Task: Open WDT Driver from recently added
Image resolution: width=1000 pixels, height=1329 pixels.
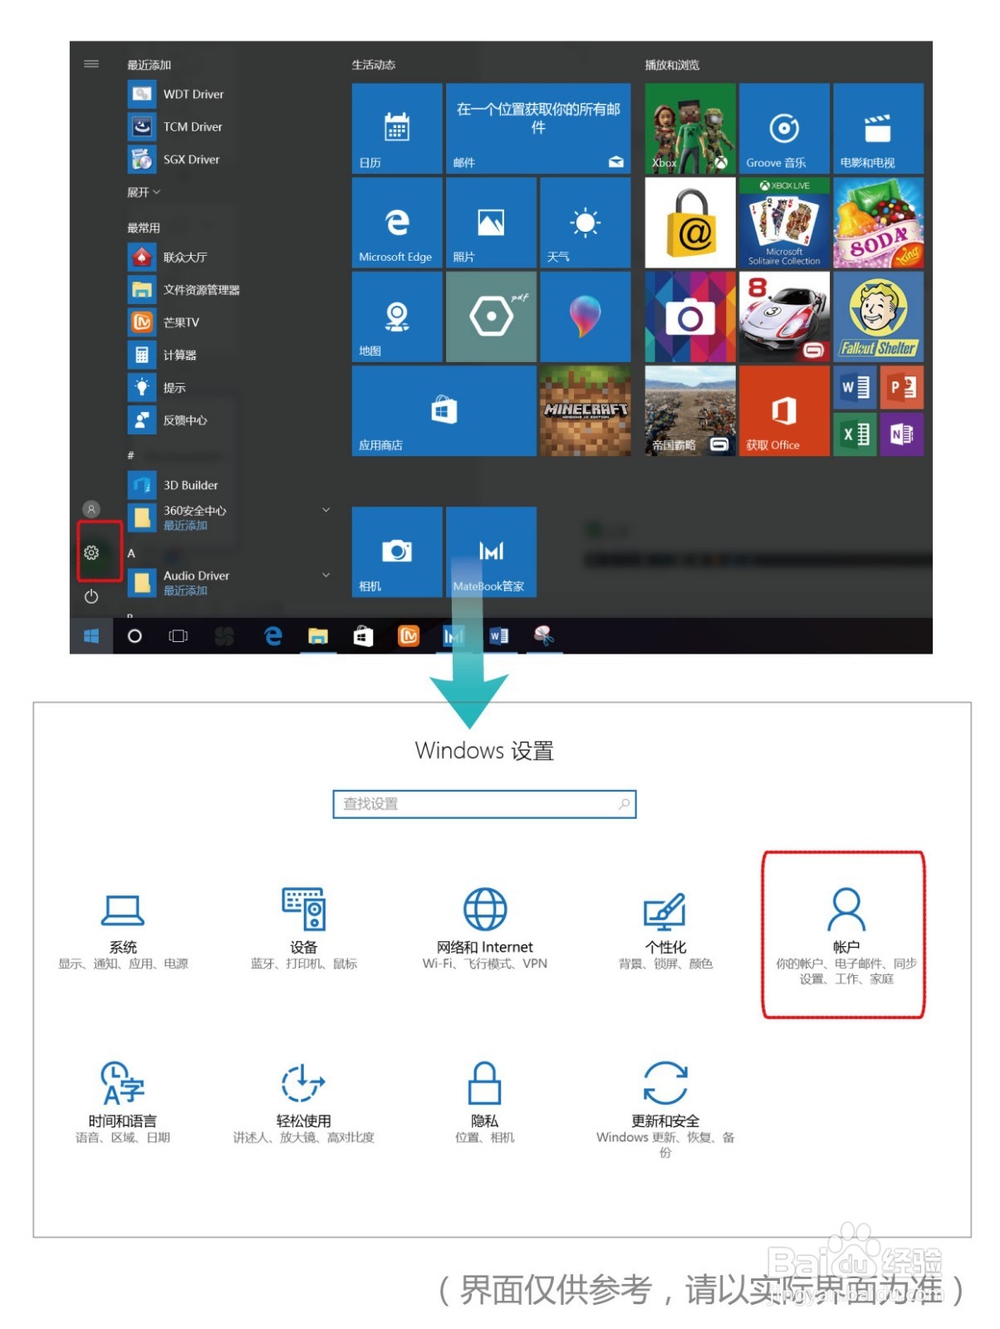Action: [177, 94]
